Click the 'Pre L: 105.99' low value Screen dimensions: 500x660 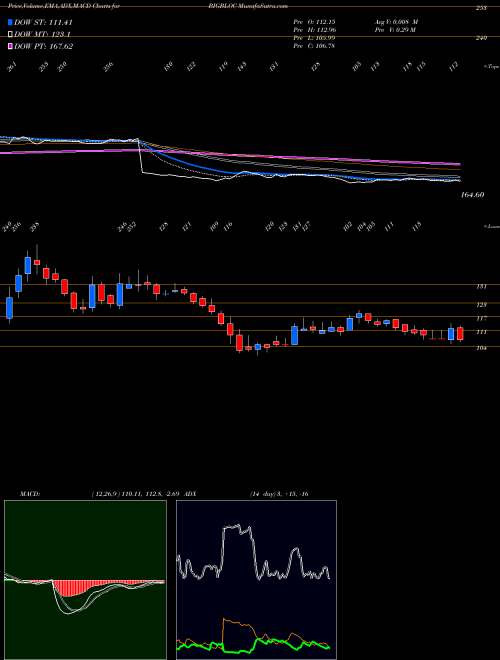coord(314,38)
